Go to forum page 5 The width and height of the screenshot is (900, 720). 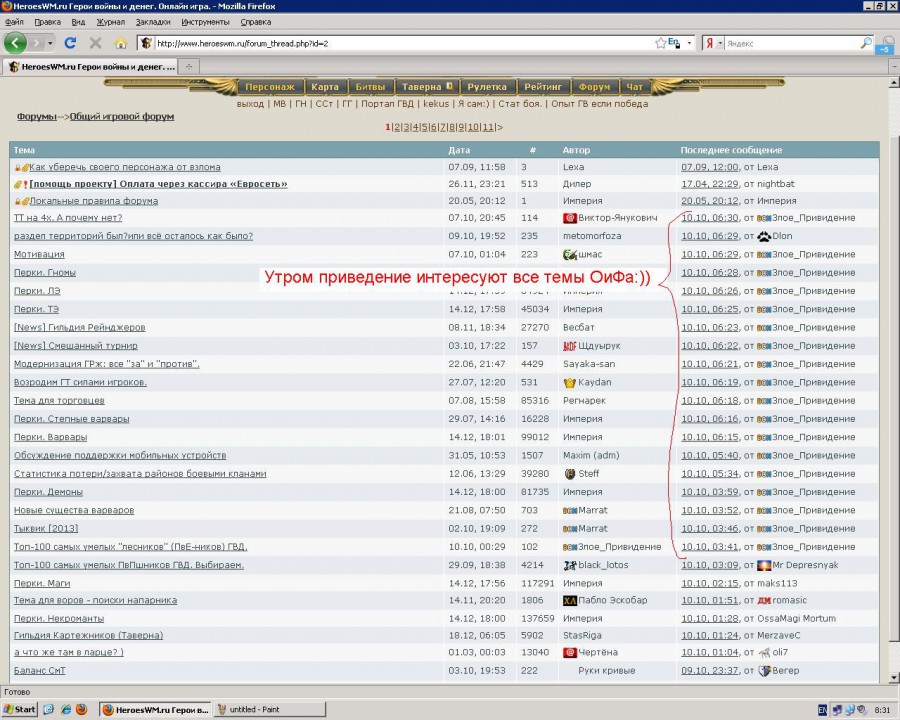(x=424, y=127)
